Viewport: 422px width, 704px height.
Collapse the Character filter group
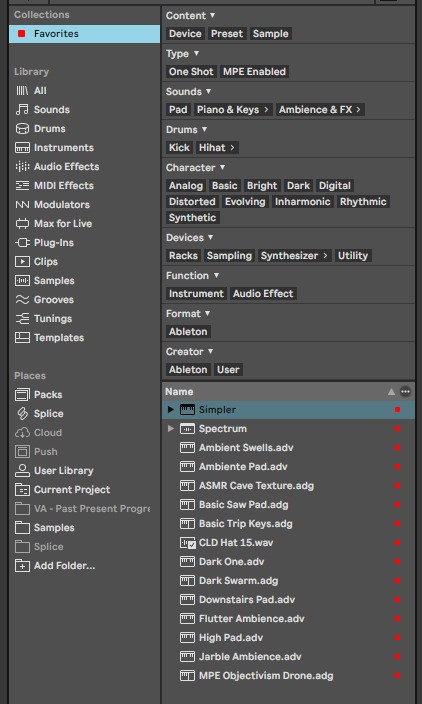click(x=222, y=167)
